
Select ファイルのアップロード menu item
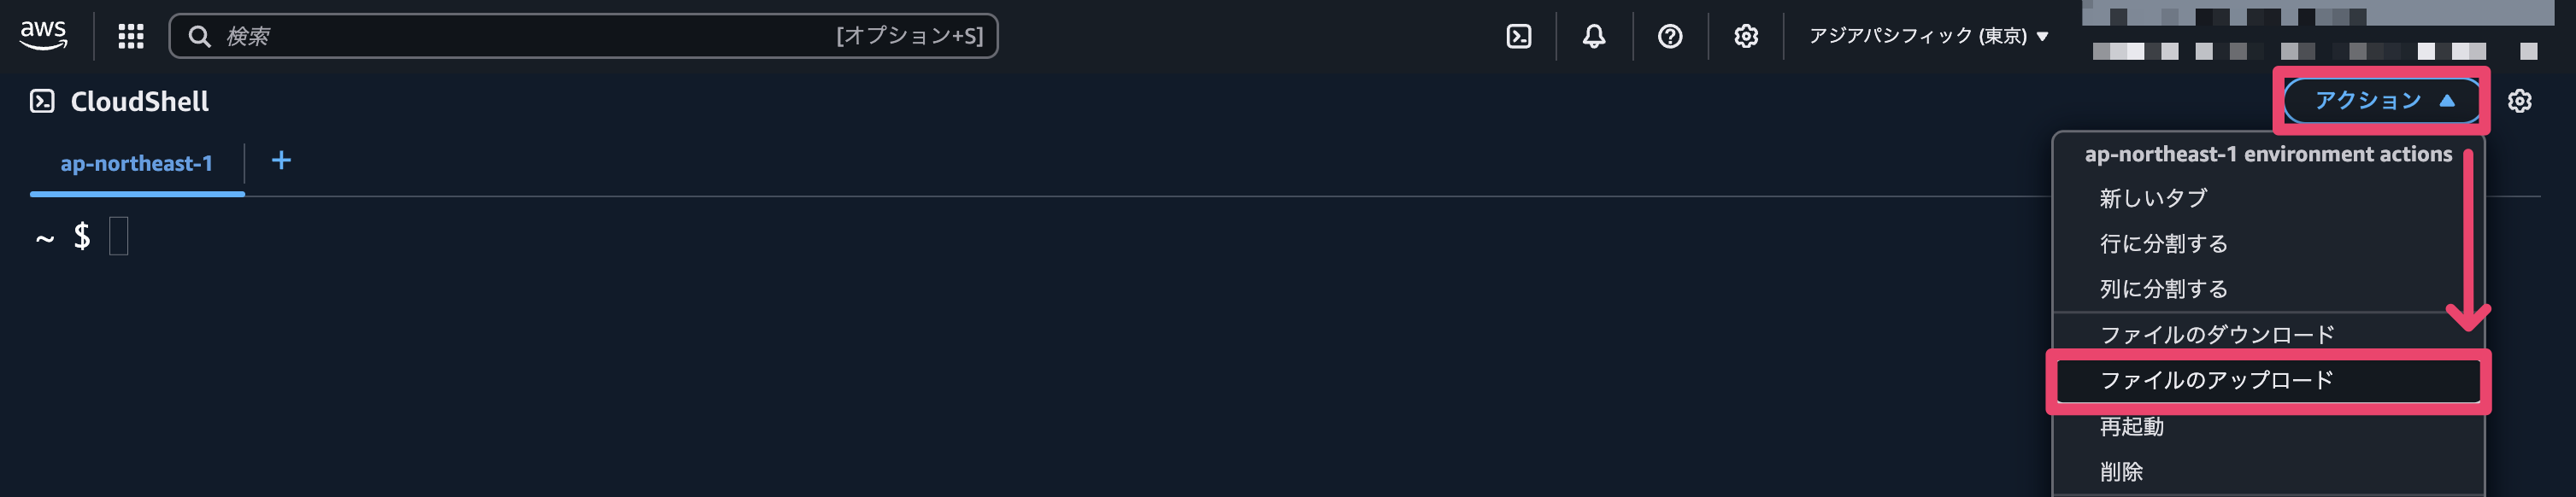2216,380
